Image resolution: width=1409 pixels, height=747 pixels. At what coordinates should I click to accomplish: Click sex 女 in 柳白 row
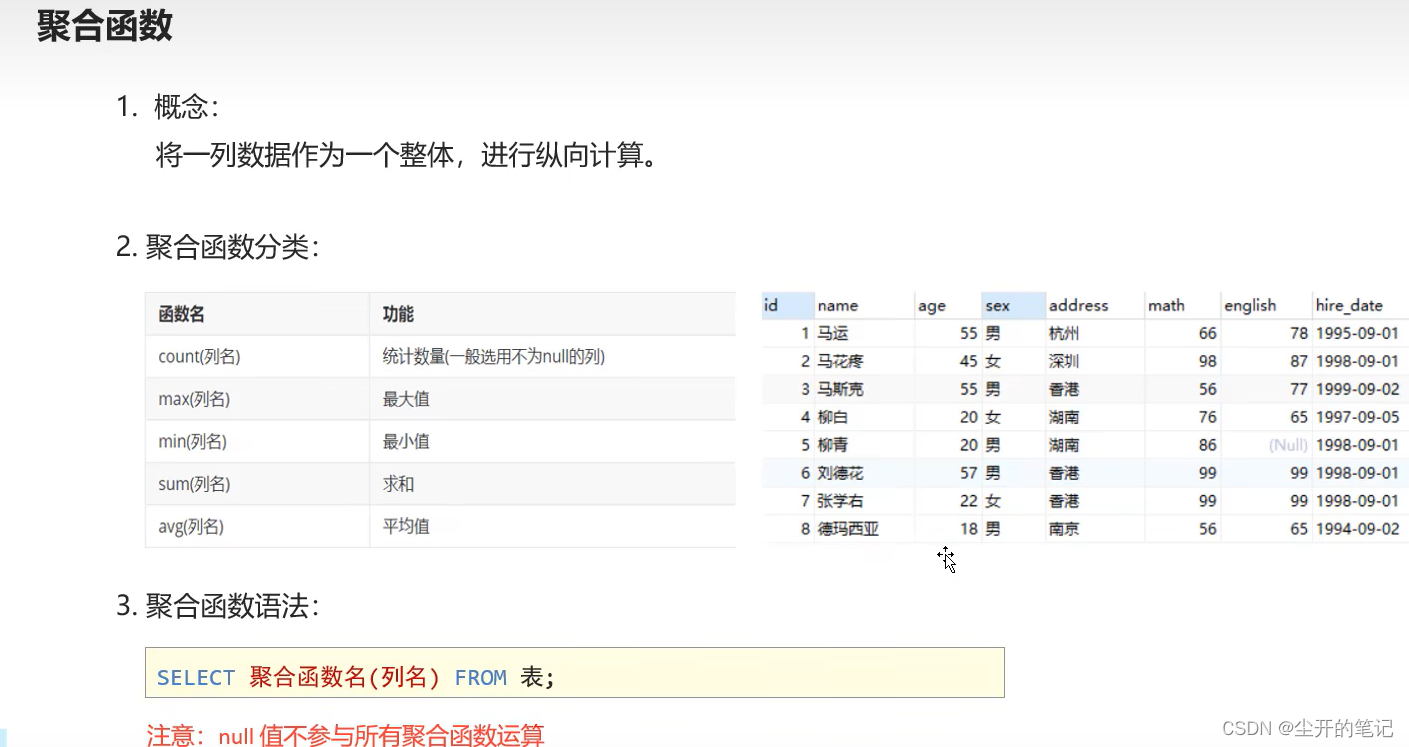tap(993, 417)
